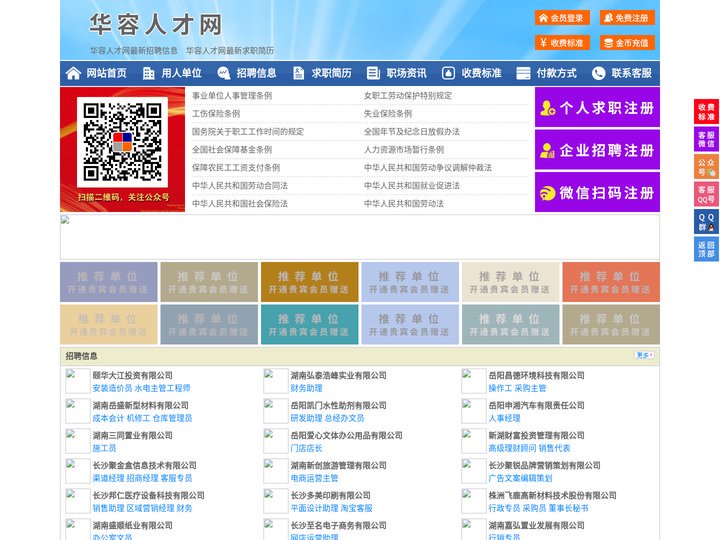Open company 长沙多美印刷有限公司
The width and height of the screenshot is (720, 540).
(331, 495)
